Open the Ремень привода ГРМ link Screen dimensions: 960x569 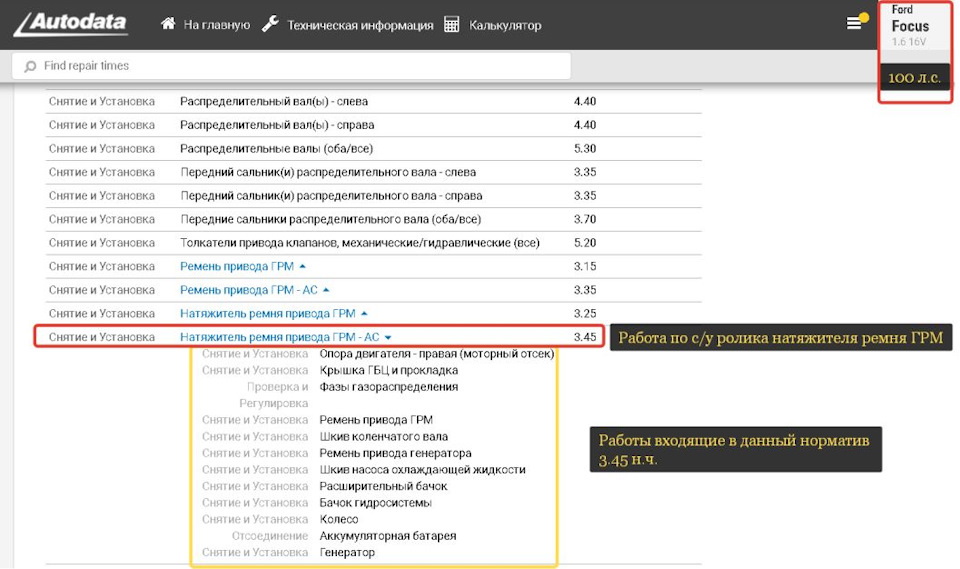click(237, 266)
